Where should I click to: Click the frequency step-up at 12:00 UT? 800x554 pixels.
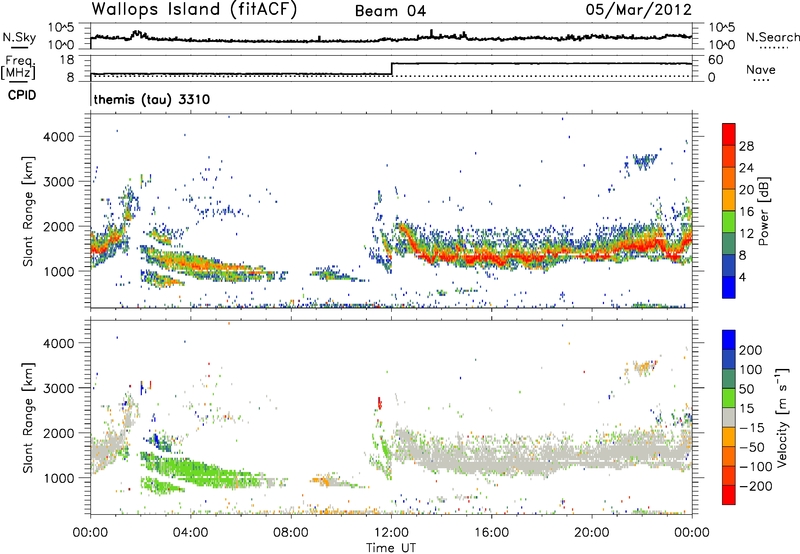[391, 68]
